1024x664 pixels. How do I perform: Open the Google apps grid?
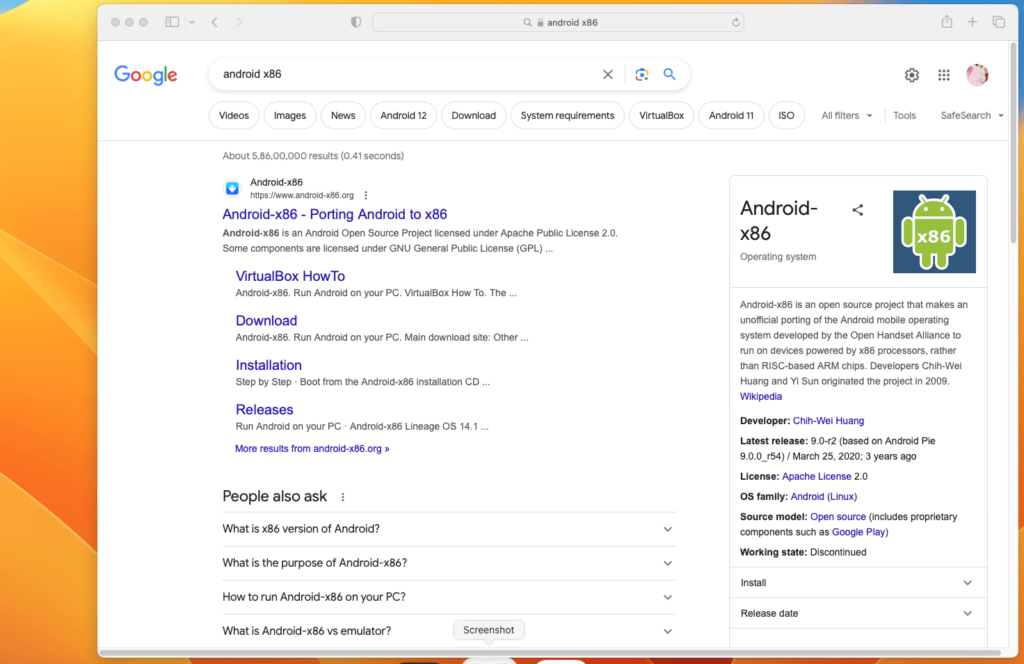(943, 74)
